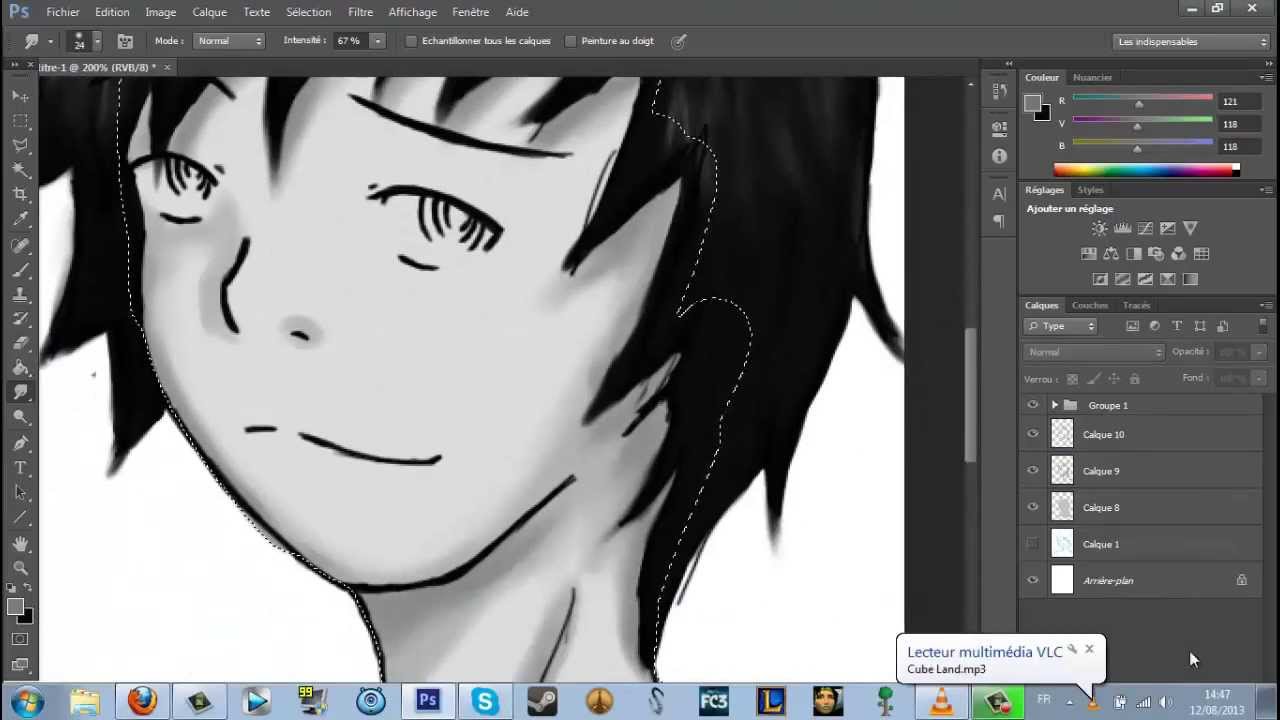Add a Levels adjustment
Viewport: 1280px width, 720px height.
click(x=1122, y=228)
